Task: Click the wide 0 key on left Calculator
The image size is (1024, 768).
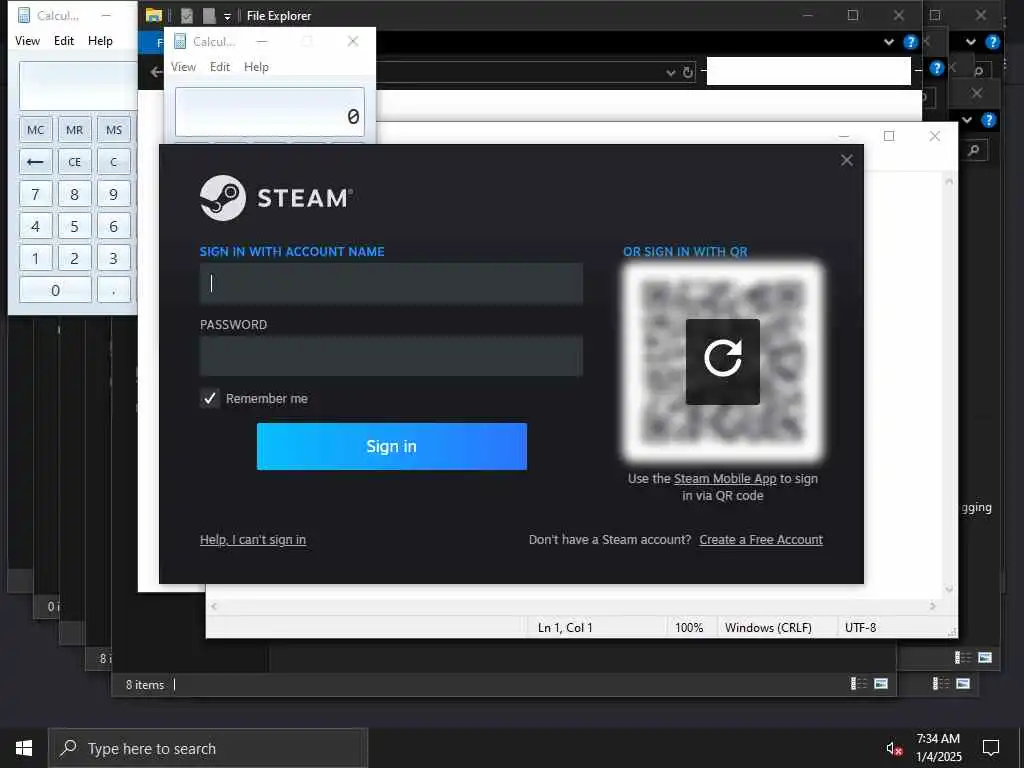Action: [x=56, y=290]
